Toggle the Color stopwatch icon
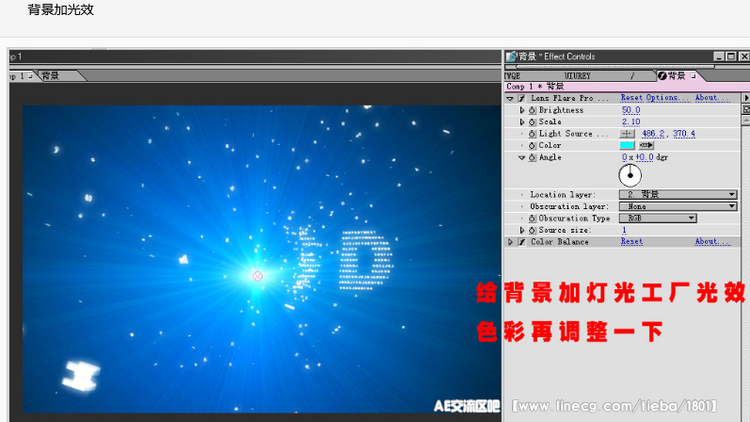Screen dimensions: 750x422 click(x=532, y=145)
